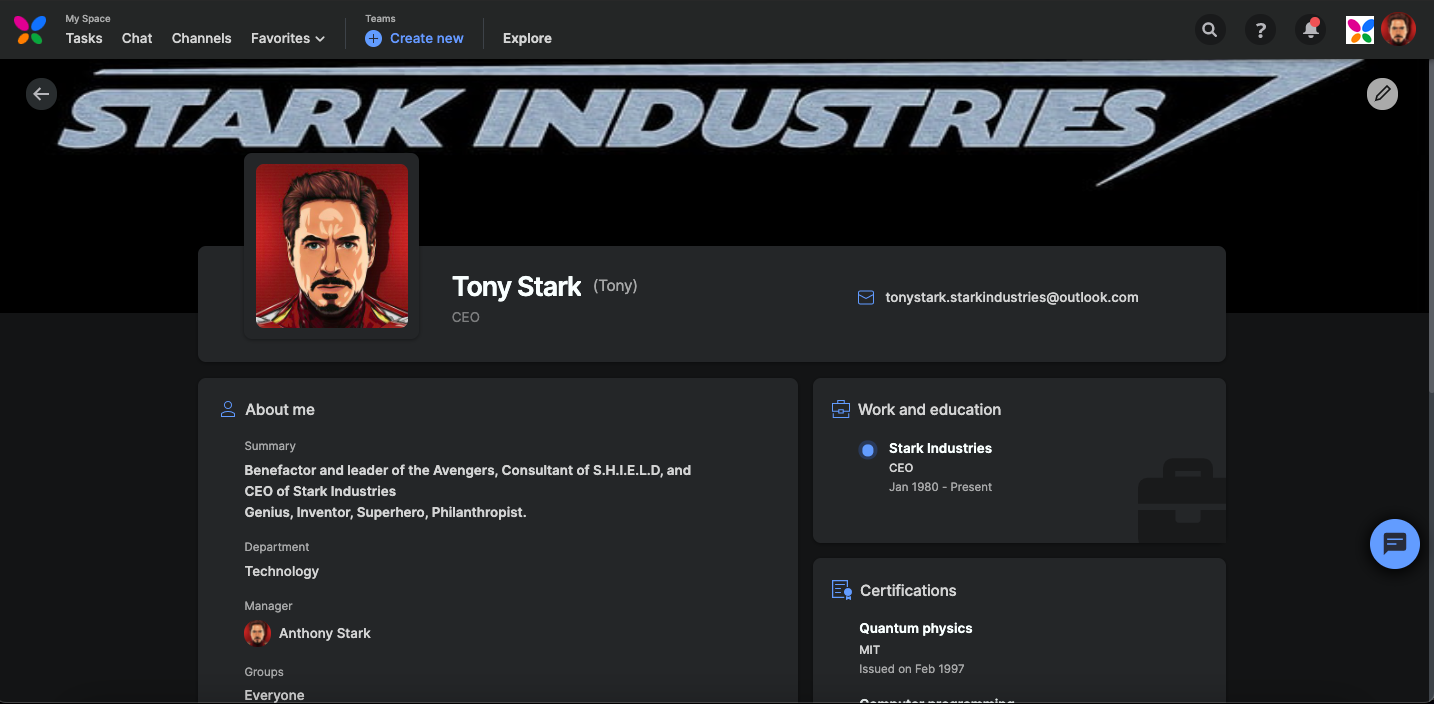Image resolution: width=1434 pixels, height=704 pixels.
Task: Select the Stark Industries timeline dot
Action: (x=867, y=450)
